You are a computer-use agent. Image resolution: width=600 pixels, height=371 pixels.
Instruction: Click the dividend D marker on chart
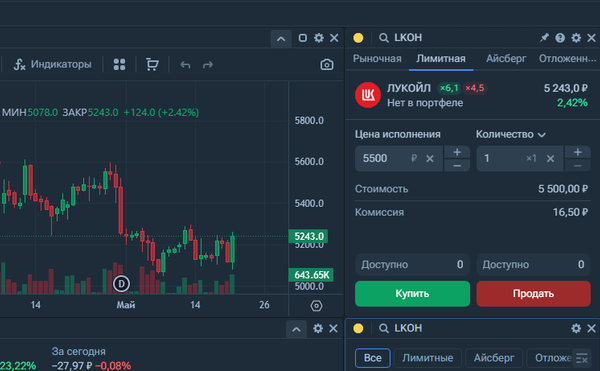click(121, 284)
